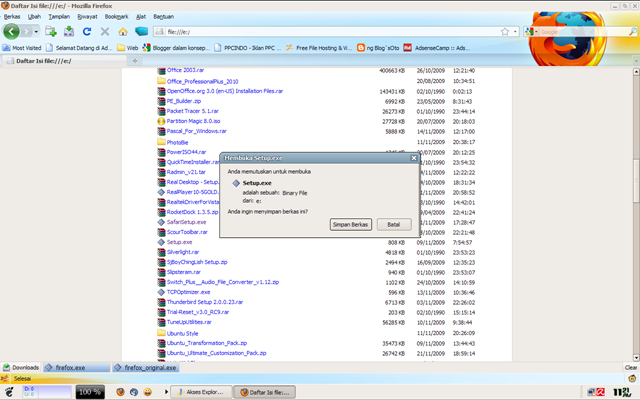The height and width of the screenshot is (400, 640).
Task: Open PE_Builder.zip file link
Action: point(184,101)
